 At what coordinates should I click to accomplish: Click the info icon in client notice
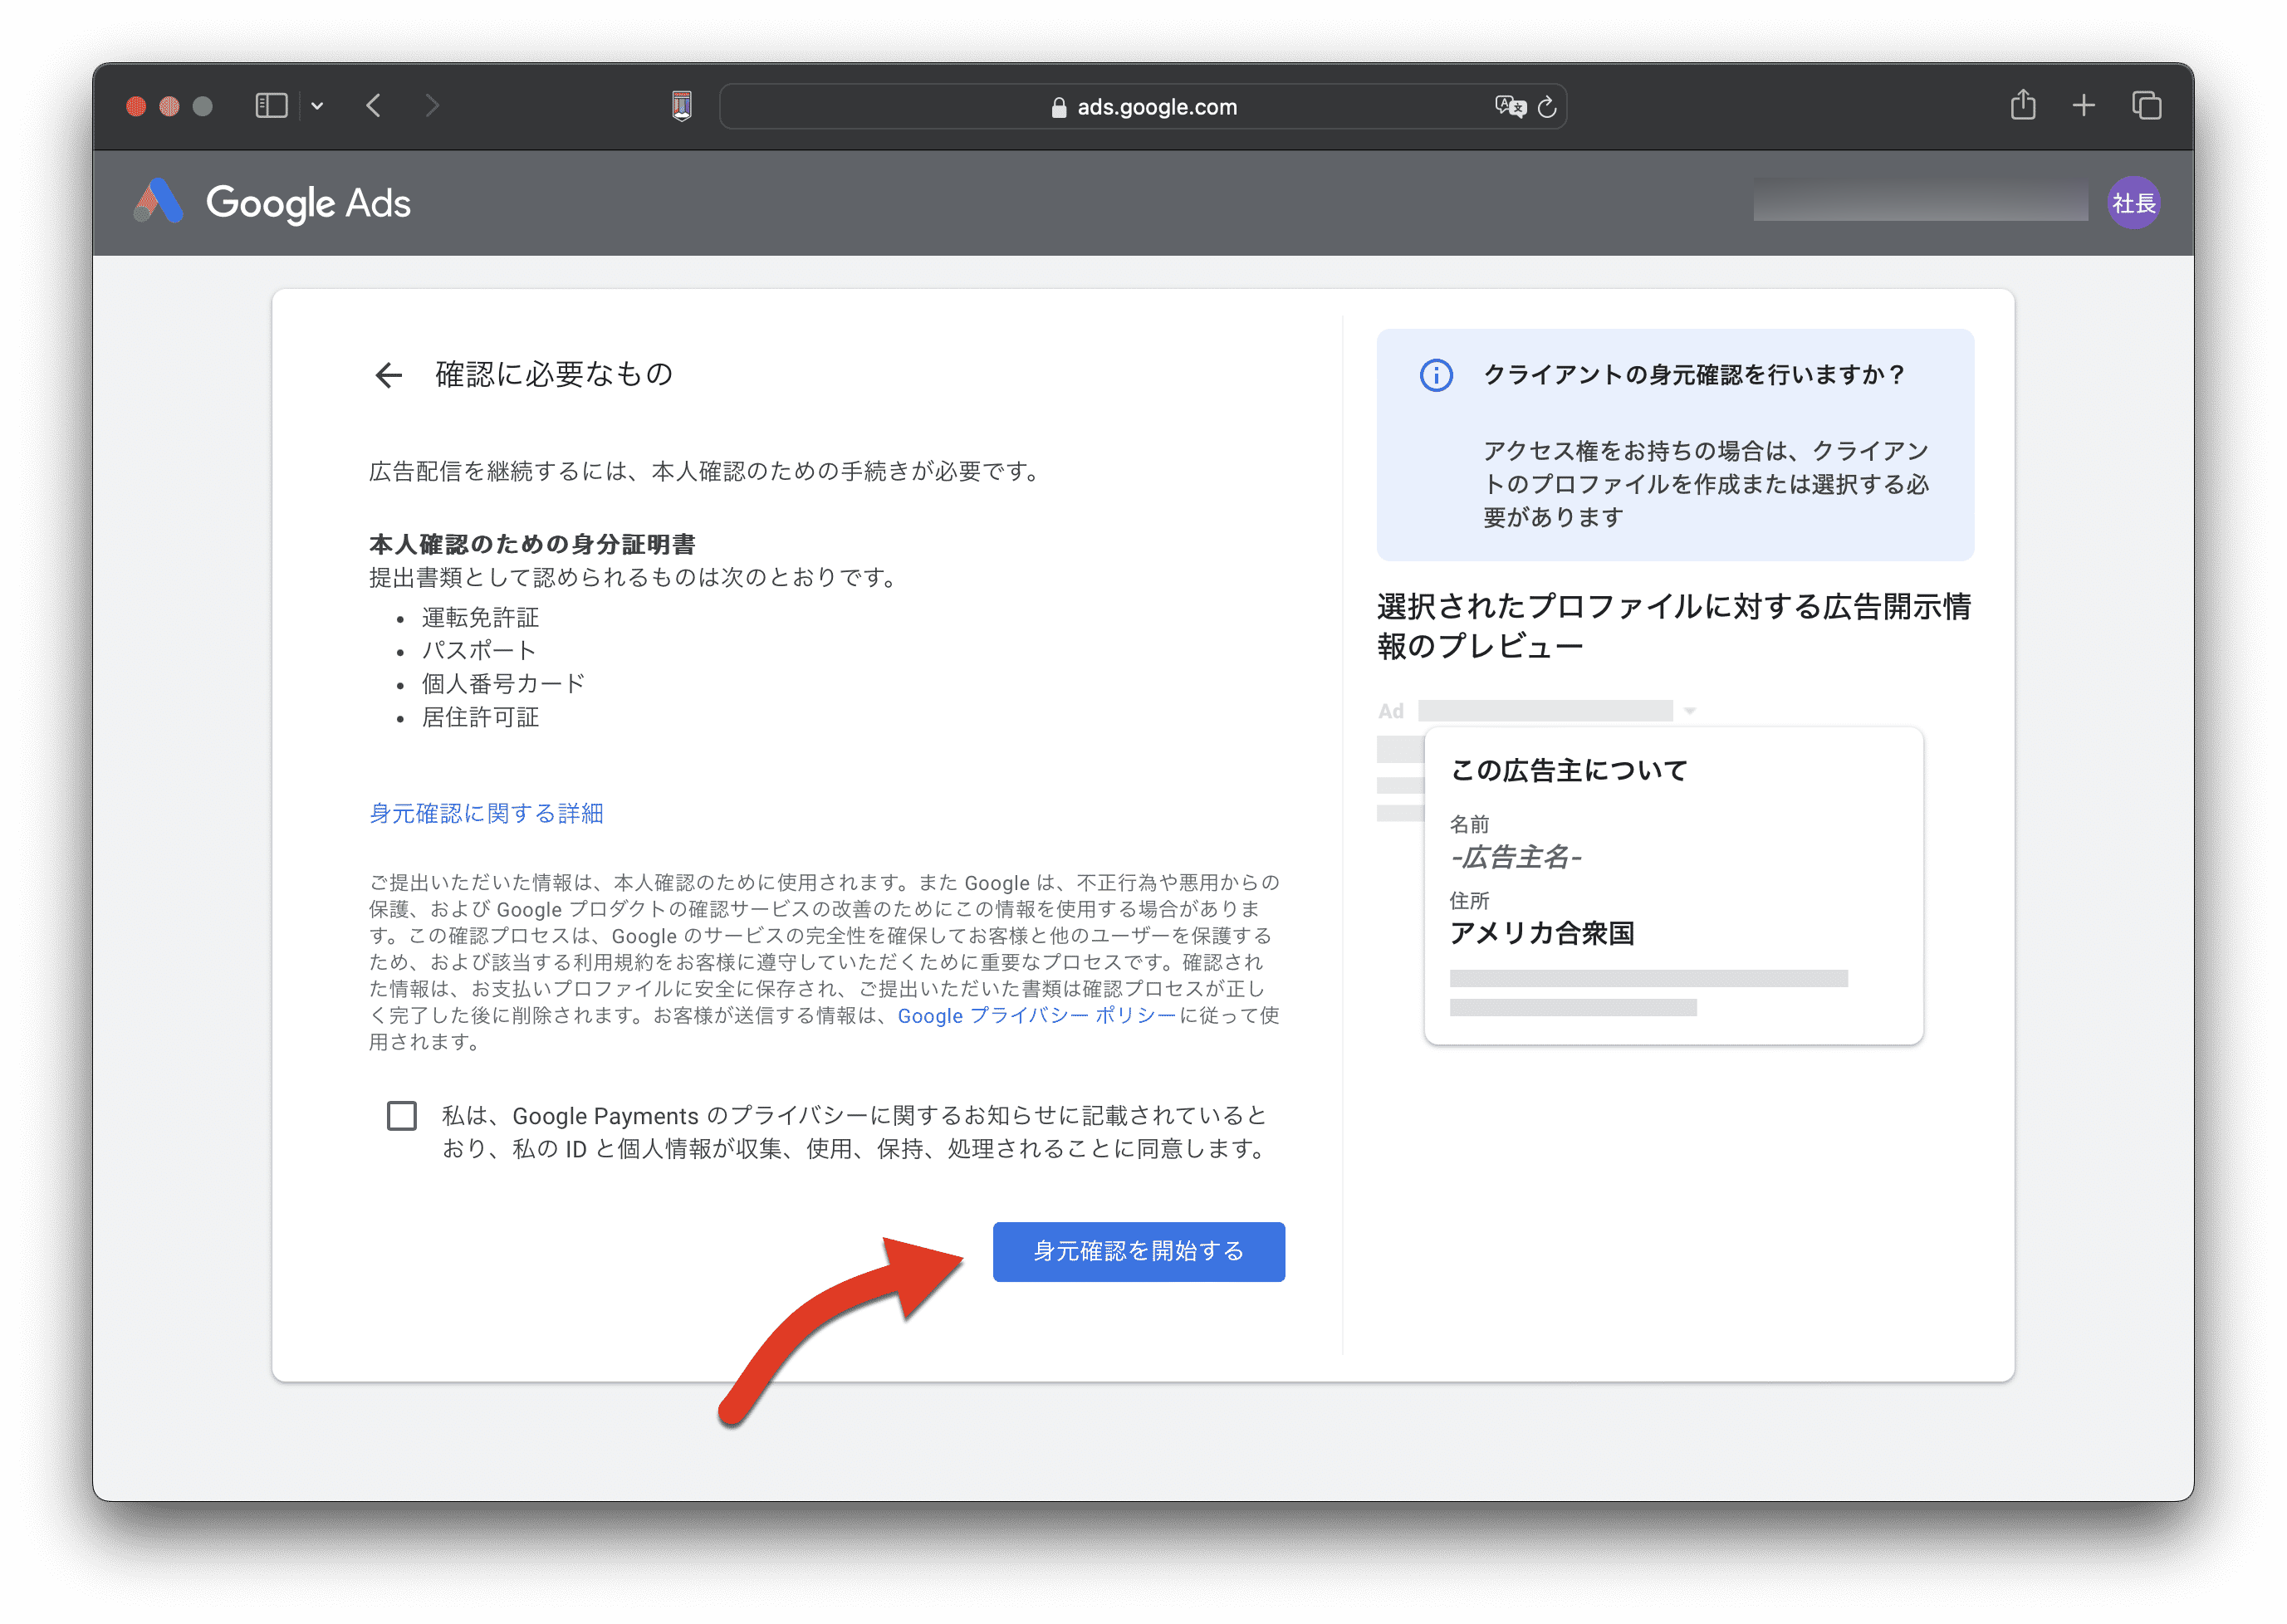click(x=1436, y=375)
